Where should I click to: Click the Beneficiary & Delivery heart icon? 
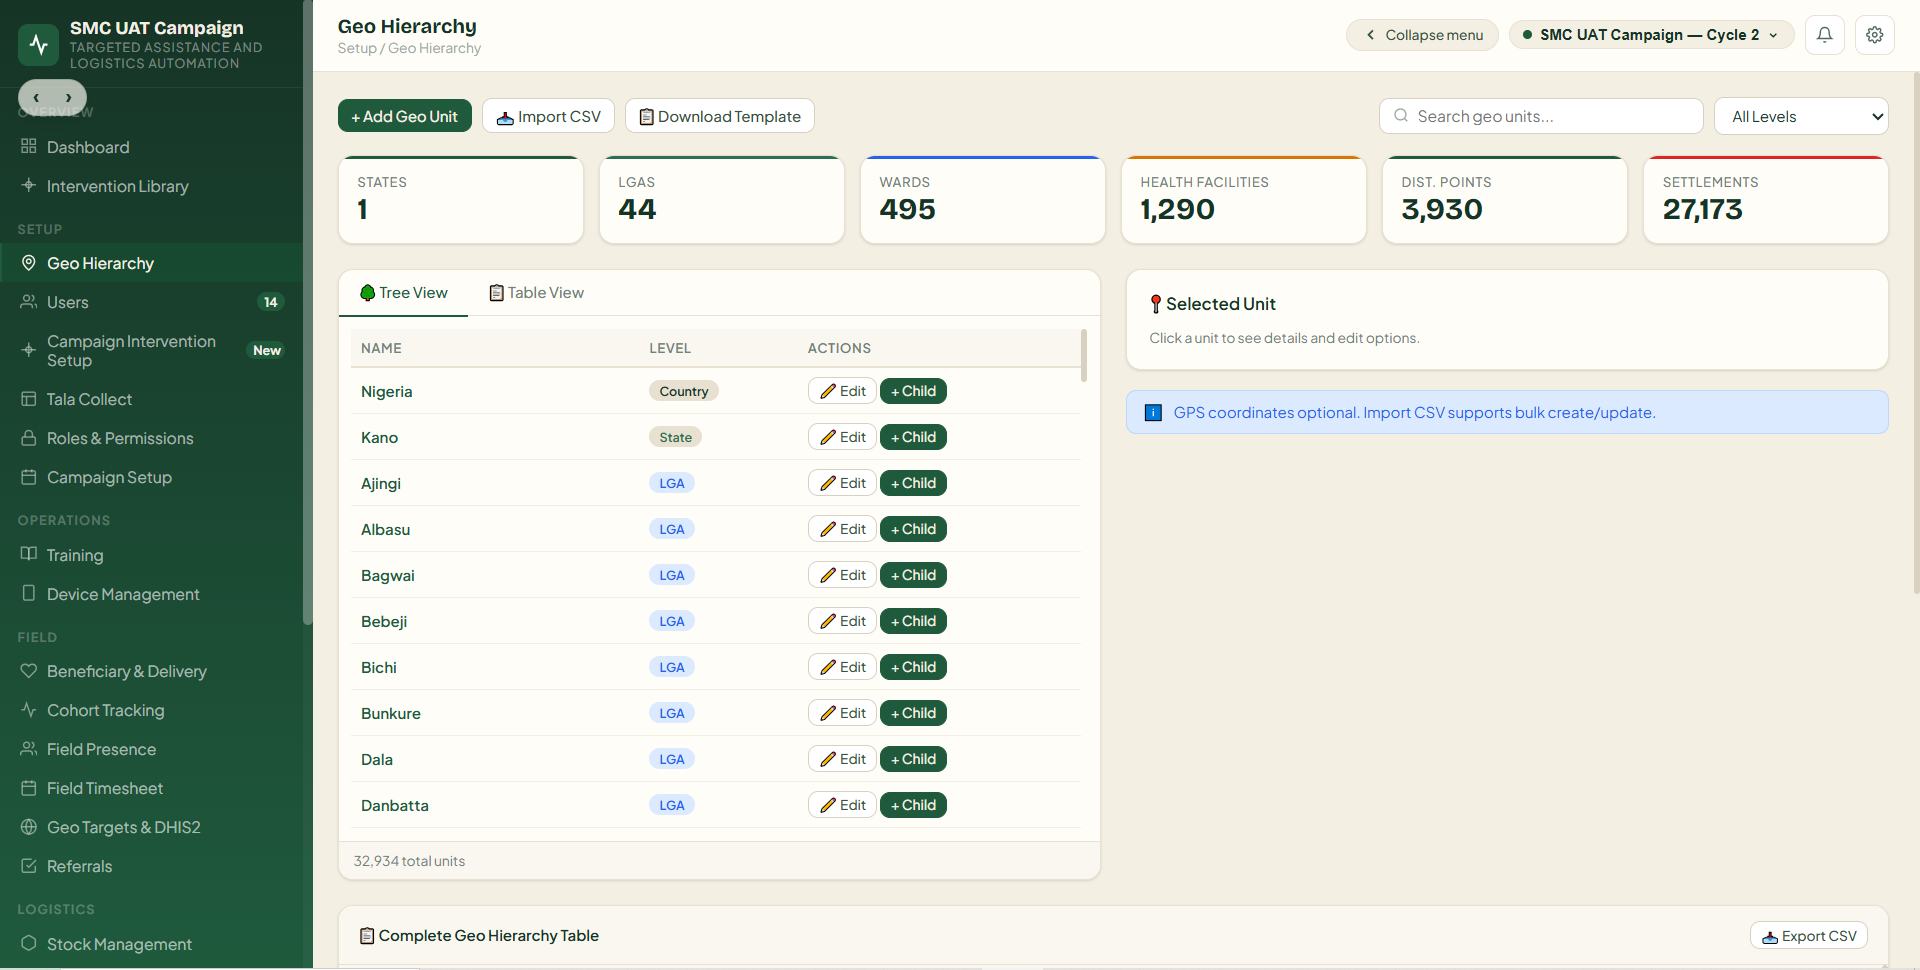pos(28,670)
